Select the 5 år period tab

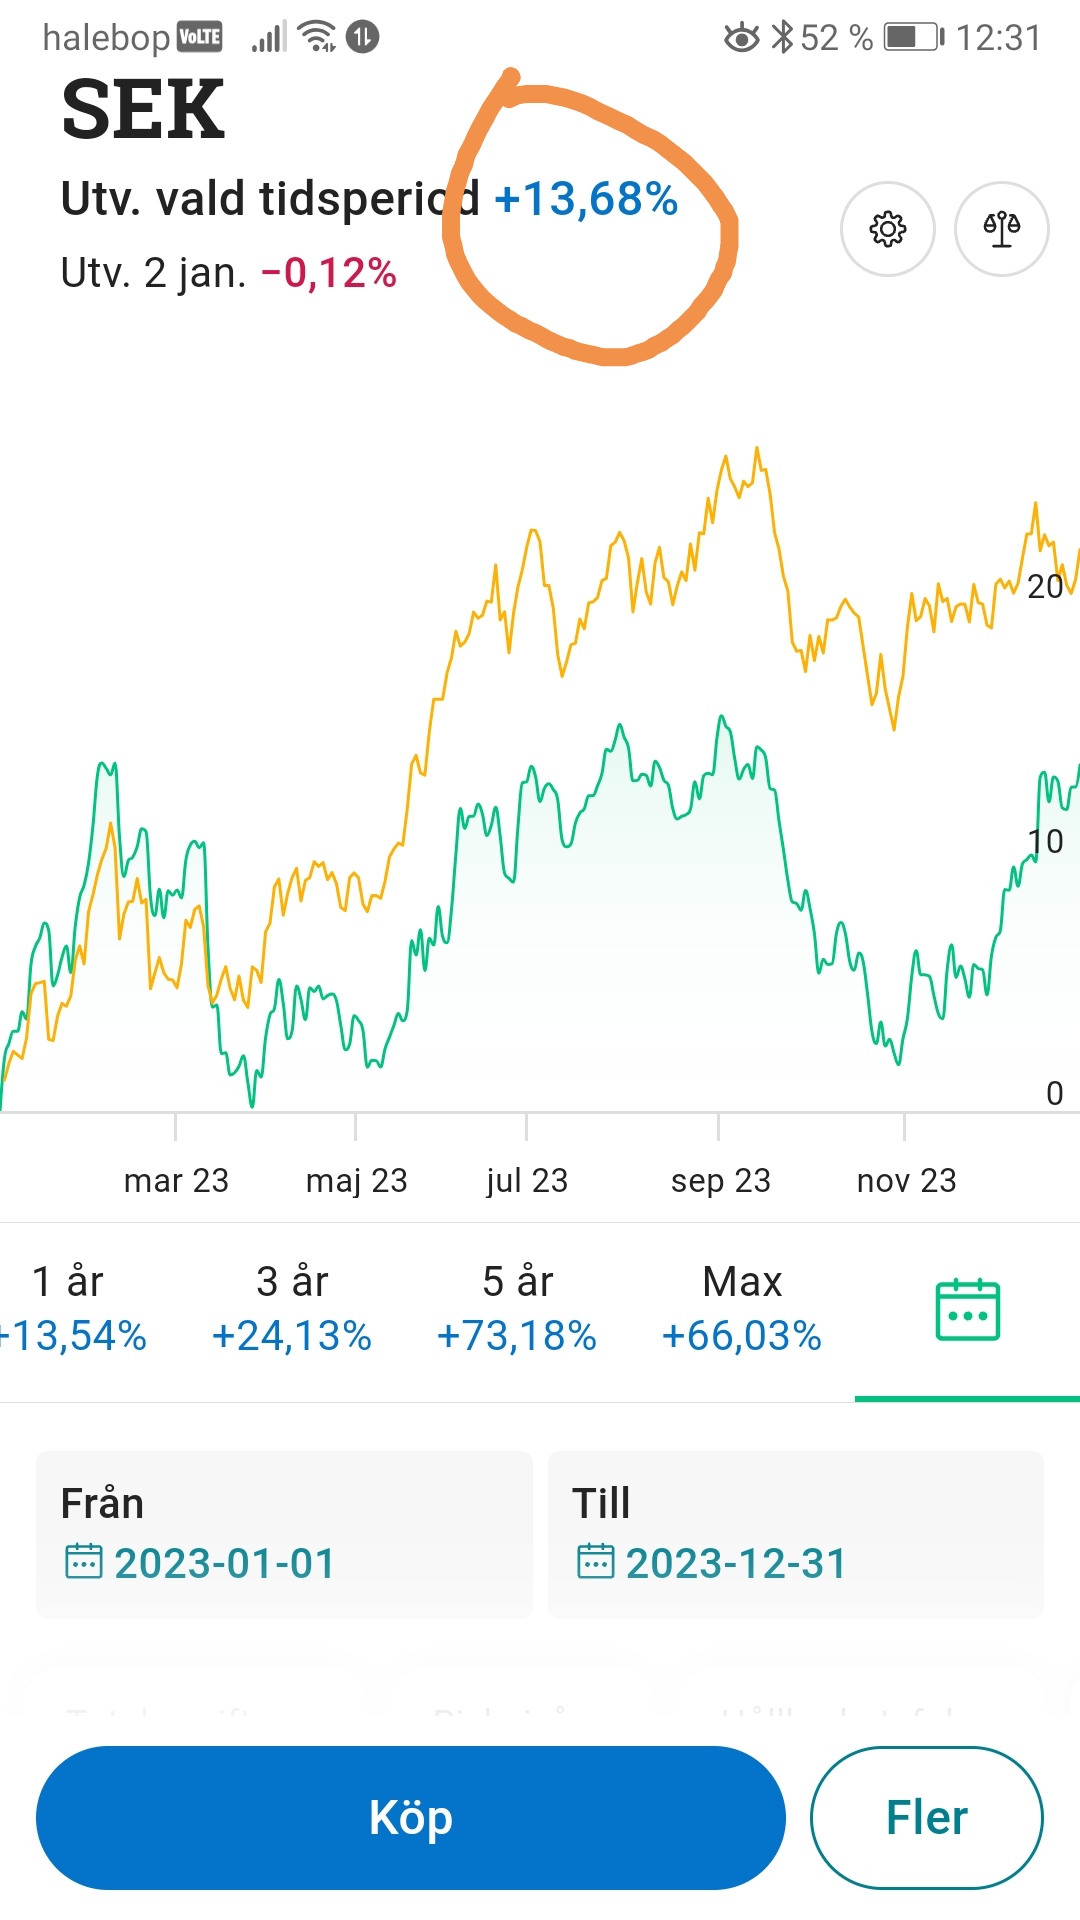coord(517,1308)
